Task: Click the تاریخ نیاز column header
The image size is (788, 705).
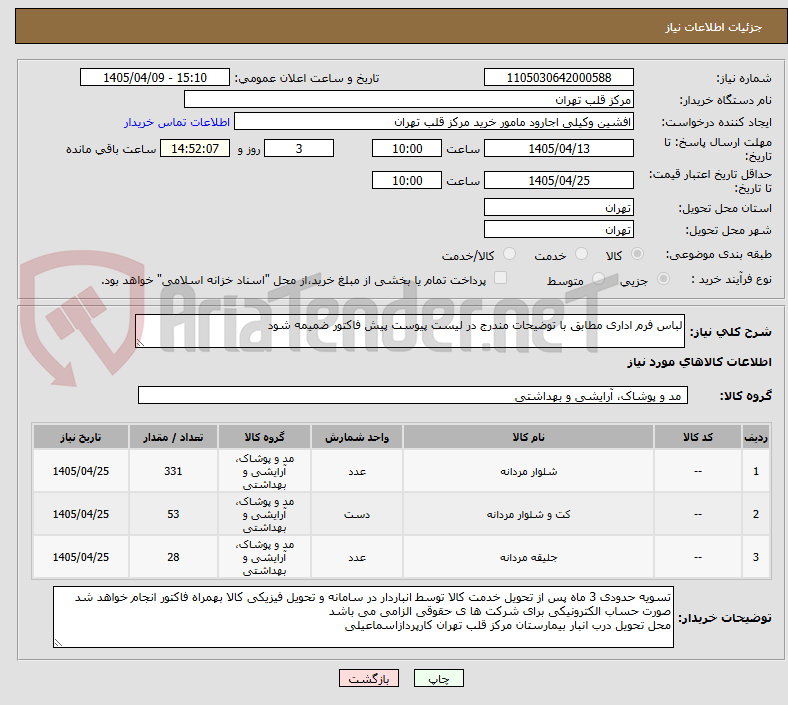Action: tap(81, 437)
